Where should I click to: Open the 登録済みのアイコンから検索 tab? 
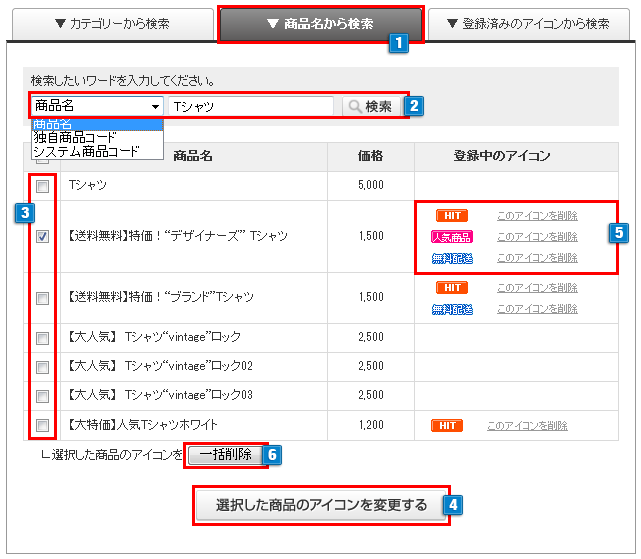(528, 24)
